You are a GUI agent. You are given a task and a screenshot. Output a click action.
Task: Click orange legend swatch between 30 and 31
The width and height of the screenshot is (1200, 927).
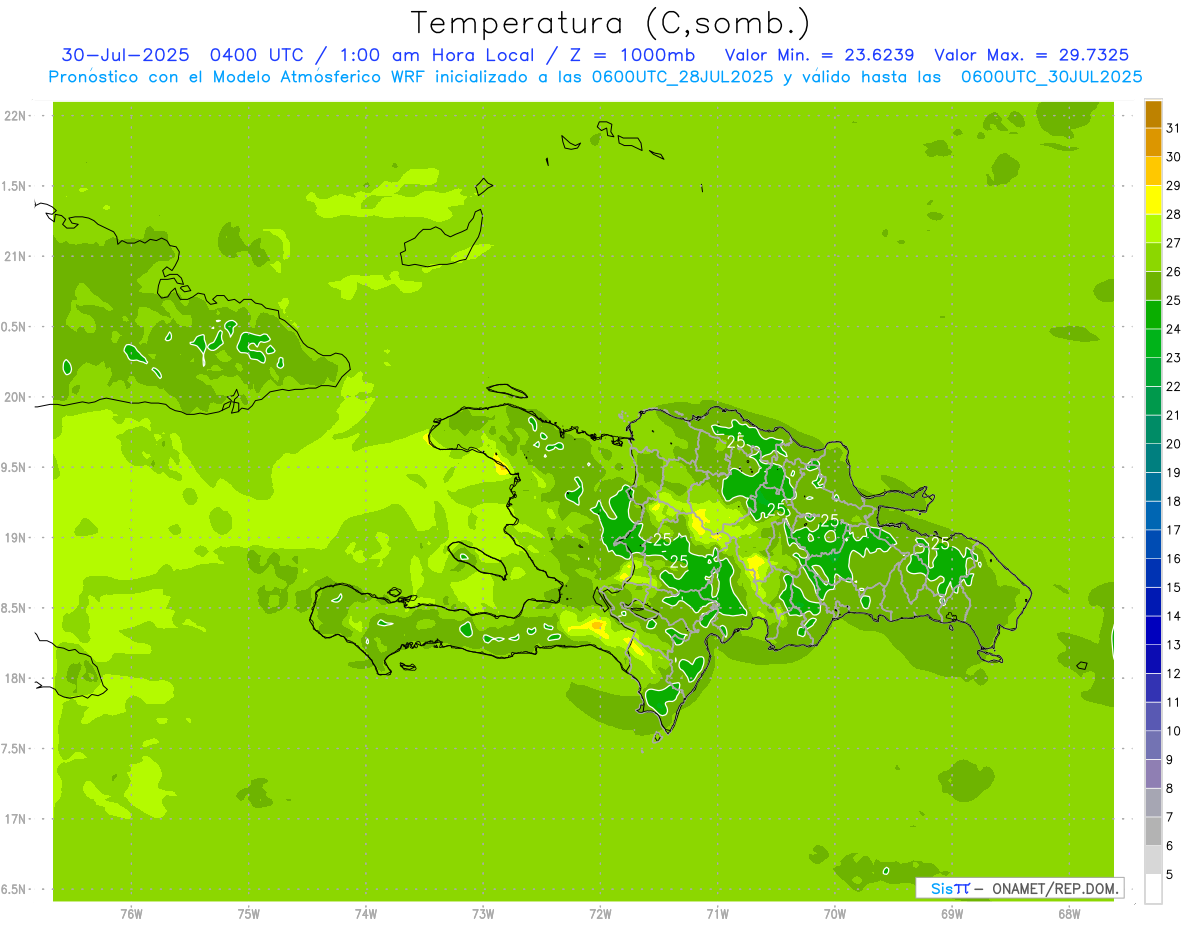pyautogui.click(x=1153, y=142)
